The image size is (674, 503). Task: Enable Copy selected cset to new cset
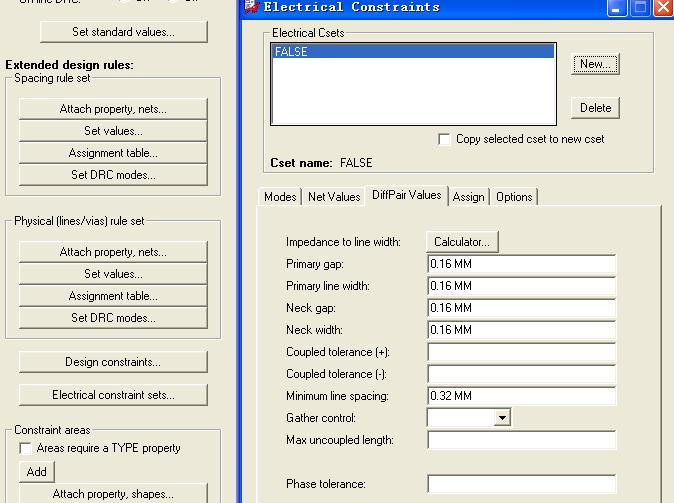click(444, 139)
